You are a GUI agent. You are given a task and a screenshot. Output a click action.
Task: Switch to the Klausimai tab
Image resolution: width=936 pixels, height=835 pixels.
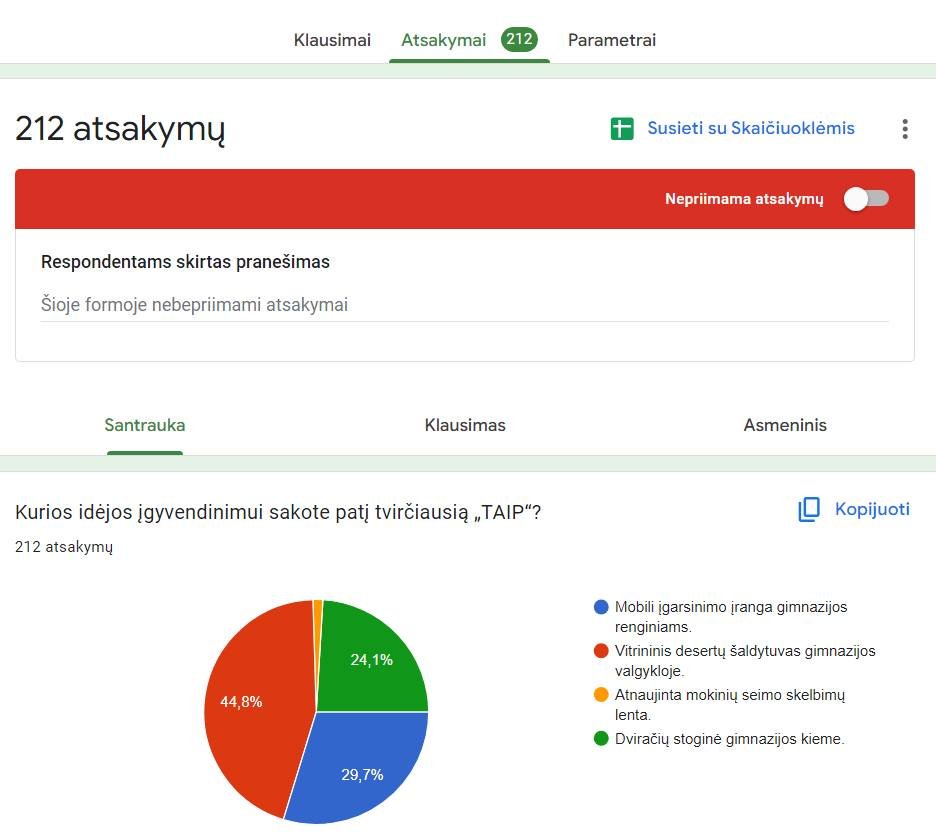332,40
